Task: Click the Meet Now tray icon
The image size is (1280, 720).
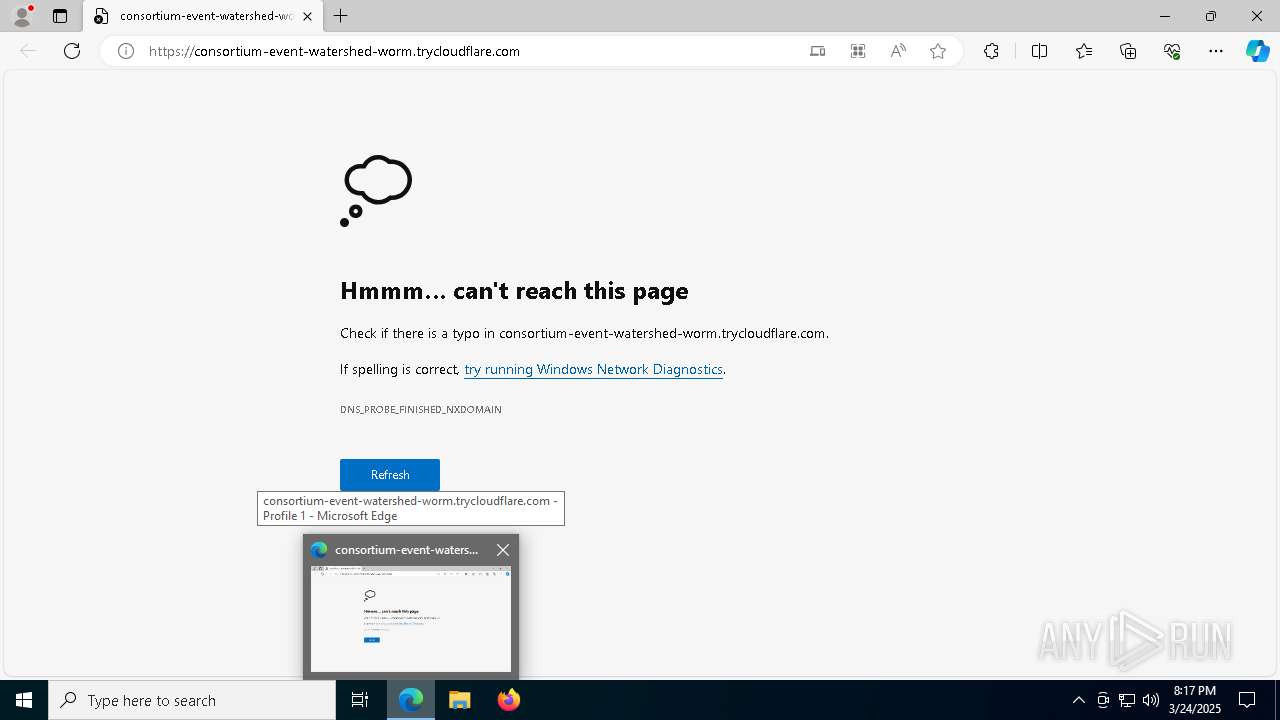Action: (x=1103, y=700)
